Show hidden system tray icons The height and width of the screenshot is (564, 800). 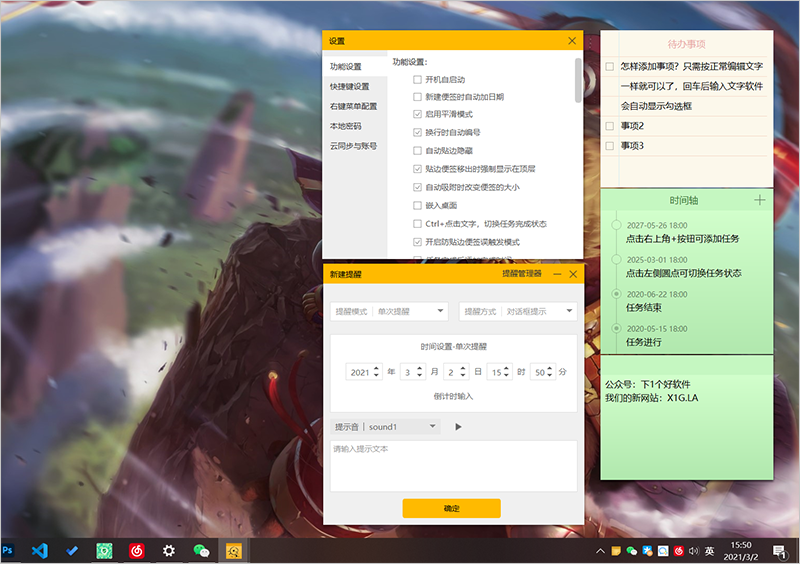tap(600, 551)
